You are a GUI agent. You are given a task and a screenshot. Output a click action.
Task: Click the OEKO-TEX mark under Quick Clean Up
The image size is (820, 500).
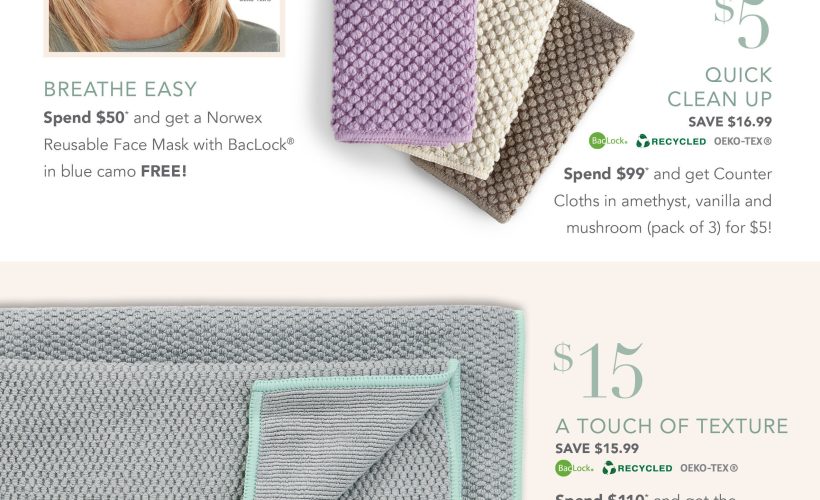[x=743, y=141]
